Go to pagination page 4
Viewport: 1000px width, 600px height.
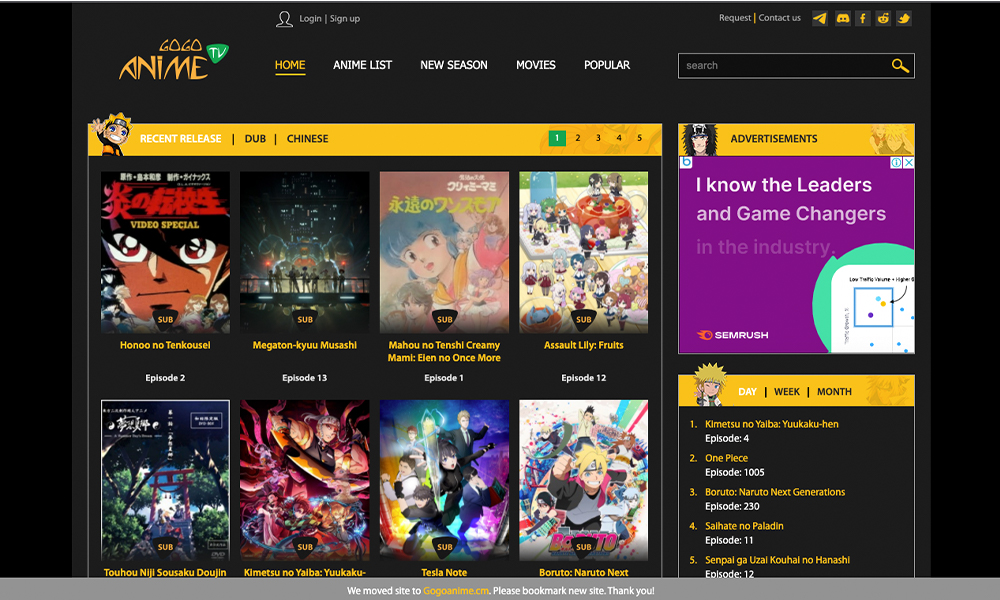tap(619, 138)
